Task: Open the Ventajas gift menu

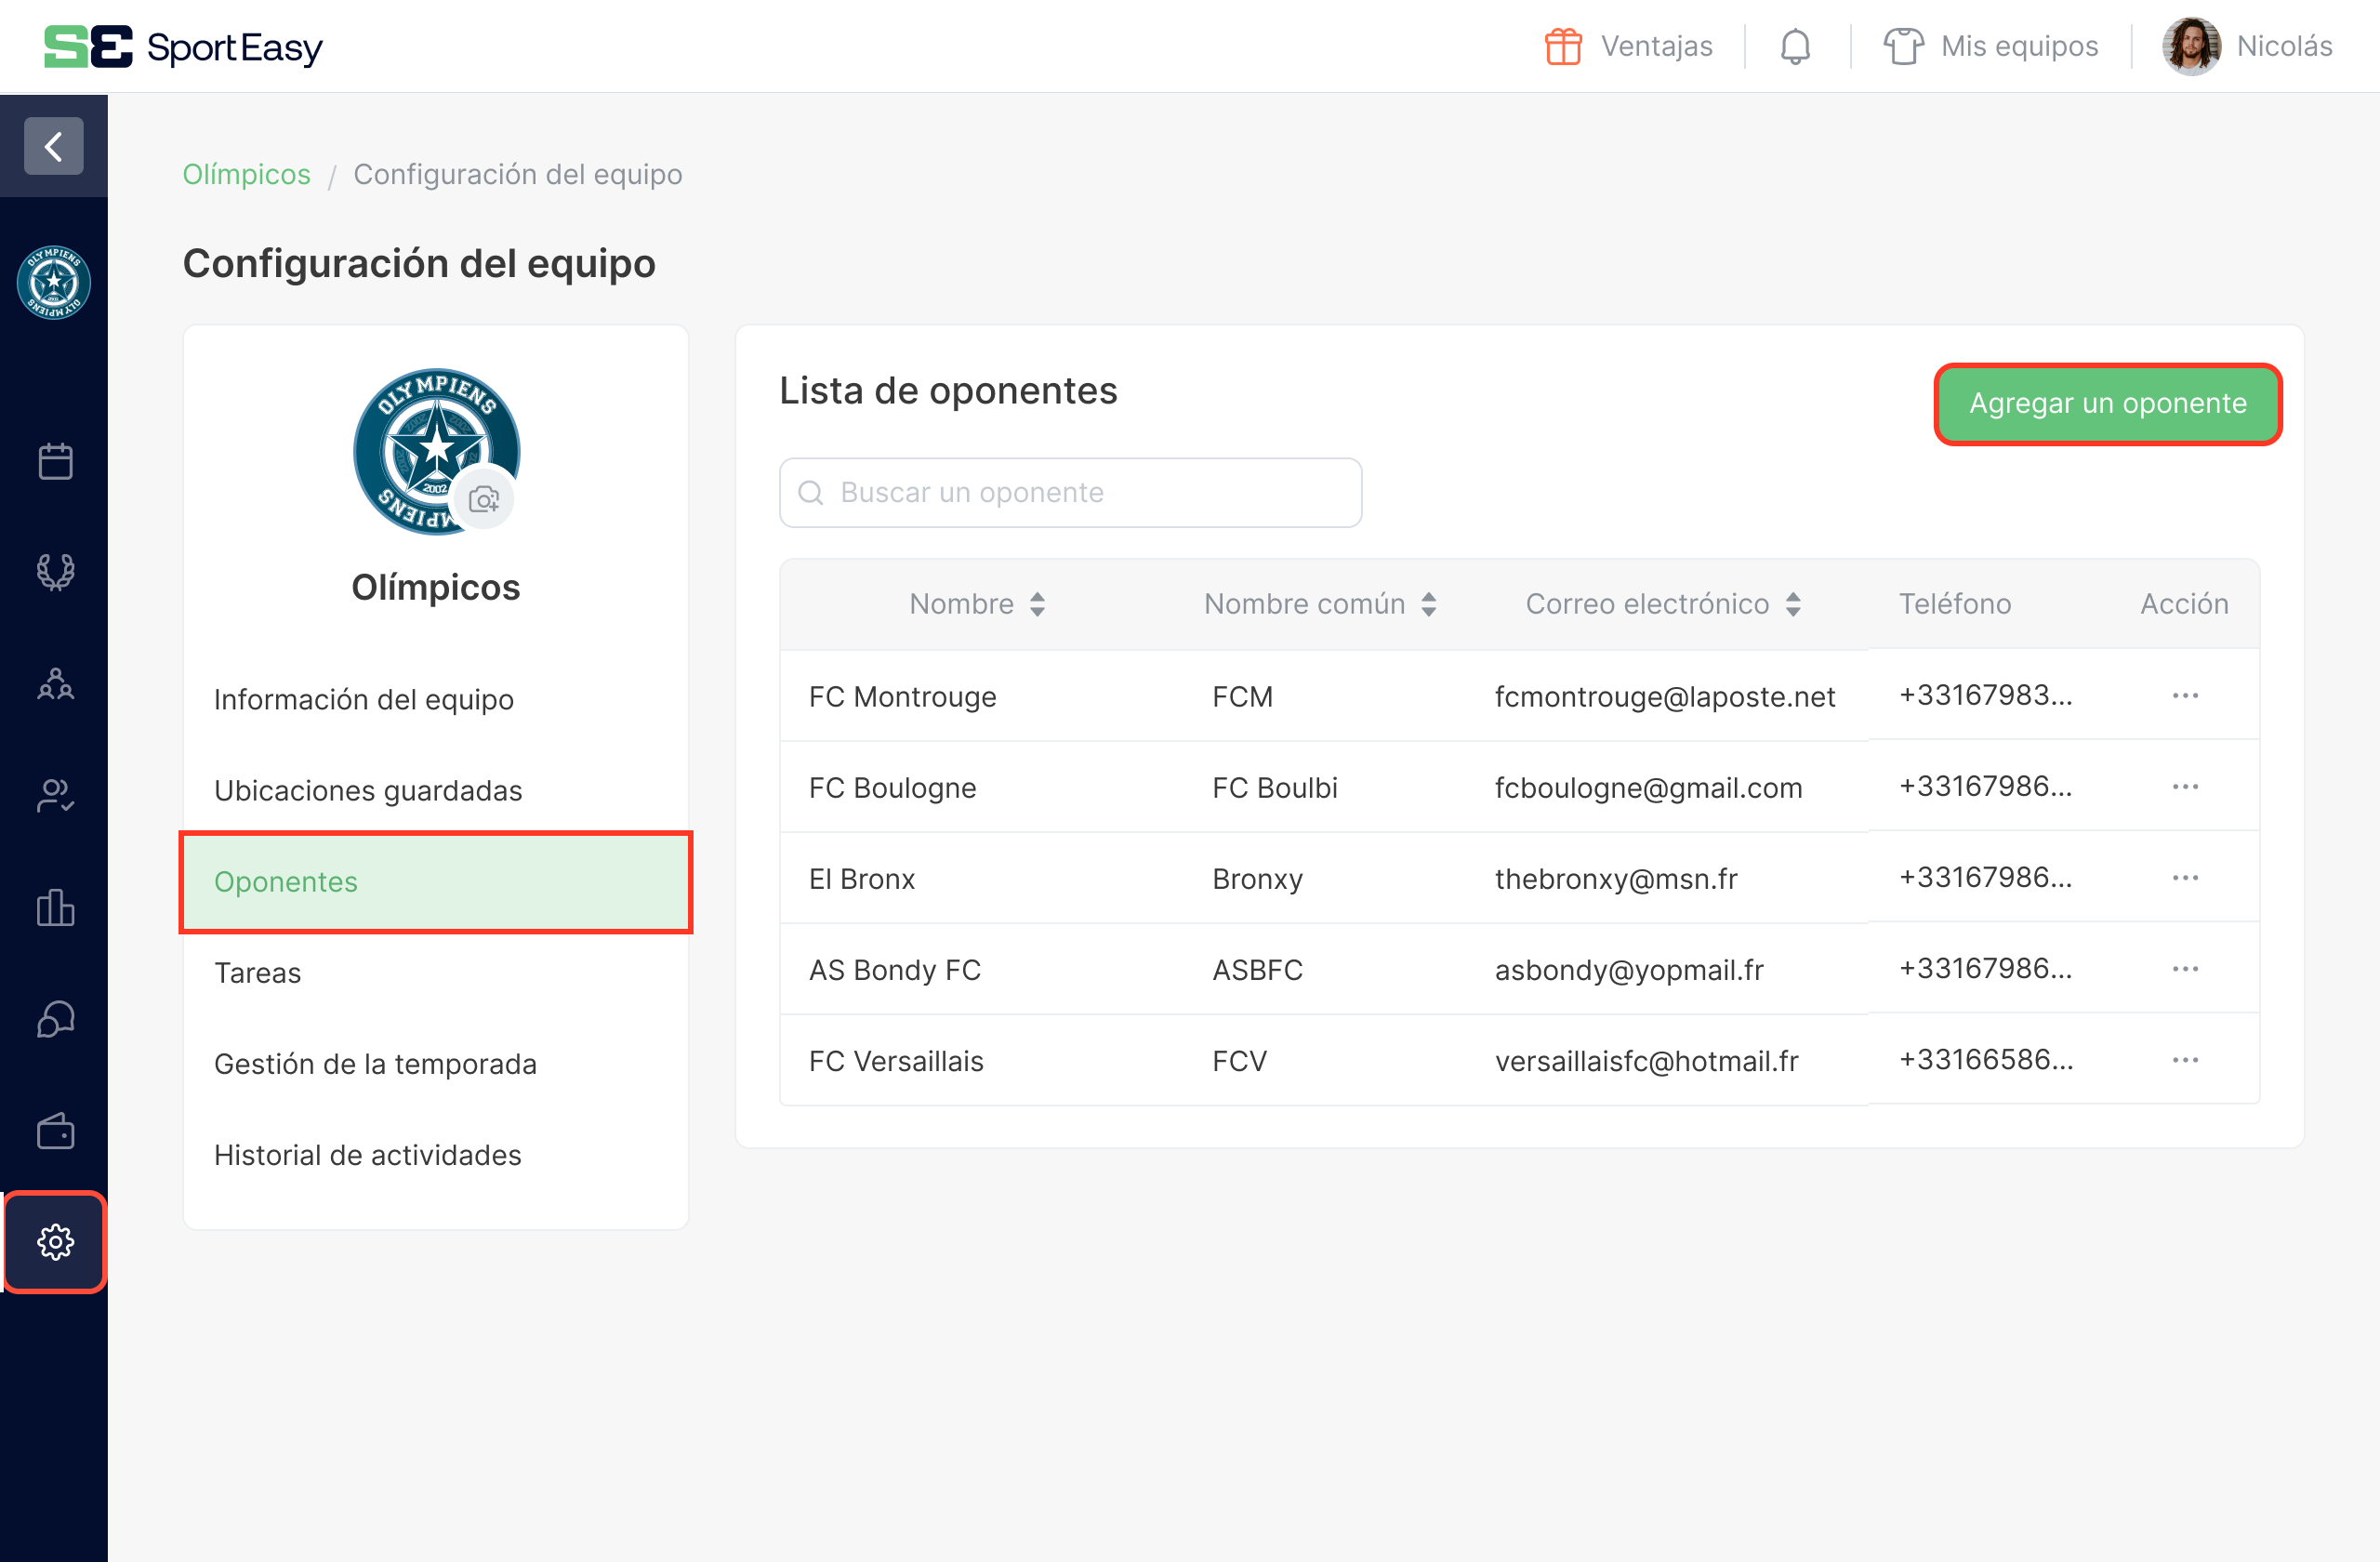Action: tap(1627, 46)
